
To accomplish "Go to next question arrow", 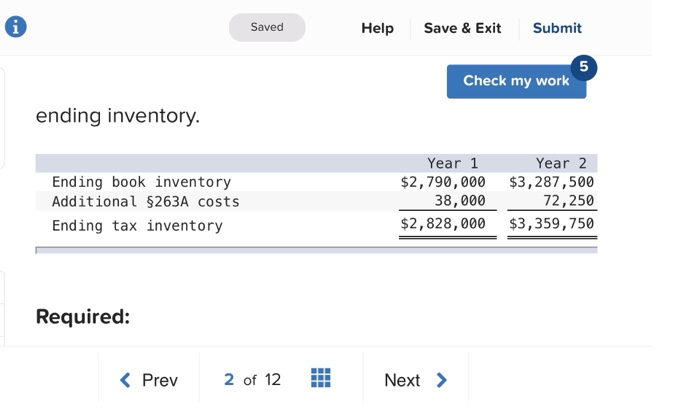I will pyautogui.click(x=442, y=380).
